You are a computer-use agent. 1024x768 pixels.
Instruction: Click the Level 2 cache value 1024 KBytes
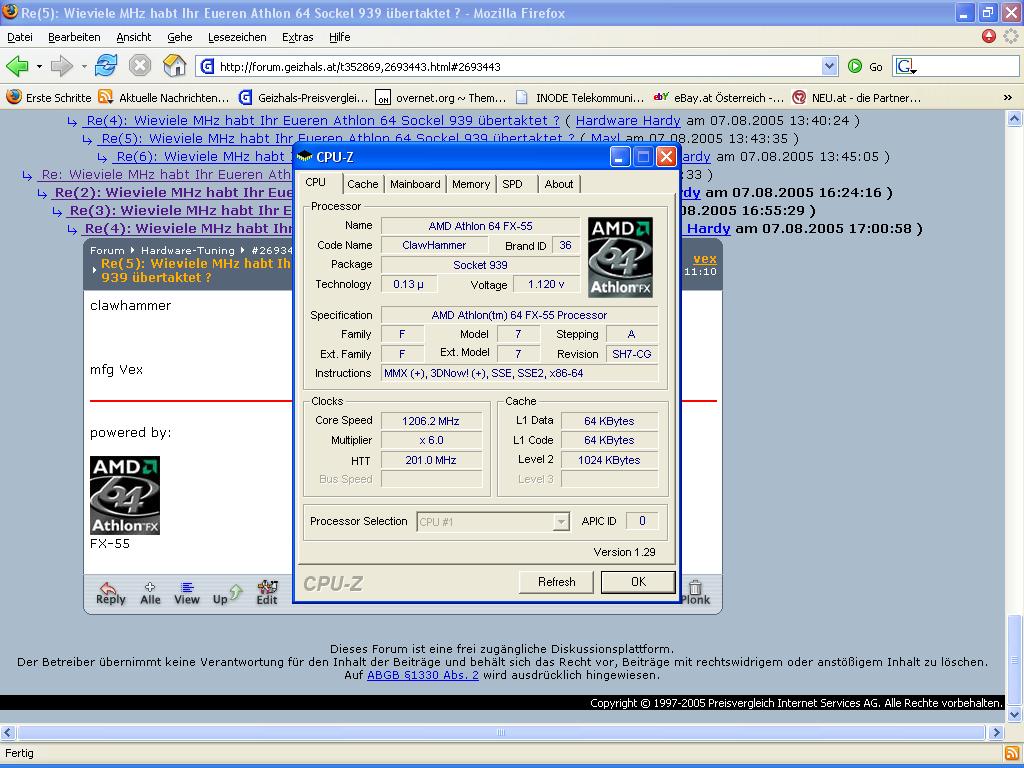[x=609, y=460]
